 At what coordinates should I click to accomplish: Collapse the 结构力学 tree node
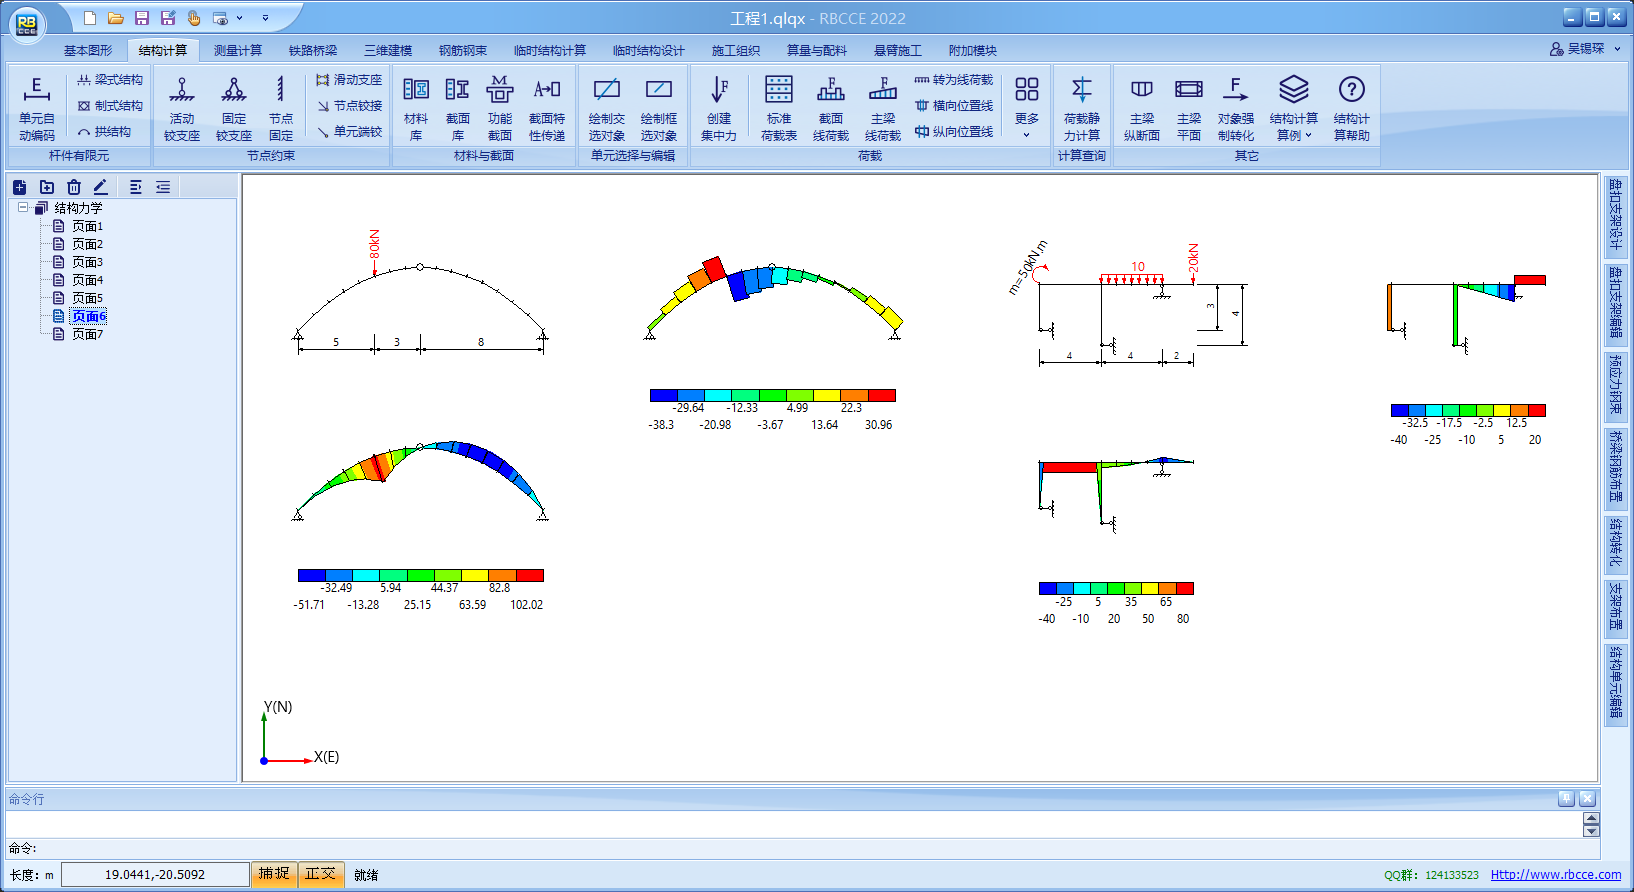point(23,208)
